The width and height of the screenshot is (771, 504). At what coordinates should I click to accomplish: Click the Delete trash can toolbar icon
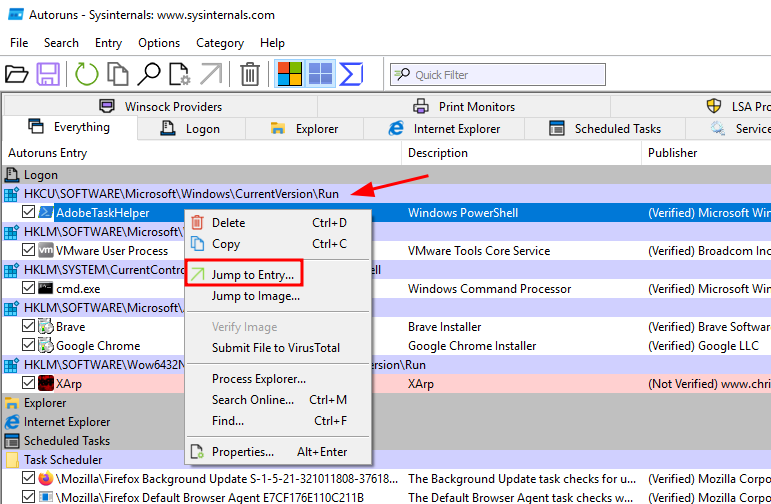pyautogui.click(x=250, y=74)
